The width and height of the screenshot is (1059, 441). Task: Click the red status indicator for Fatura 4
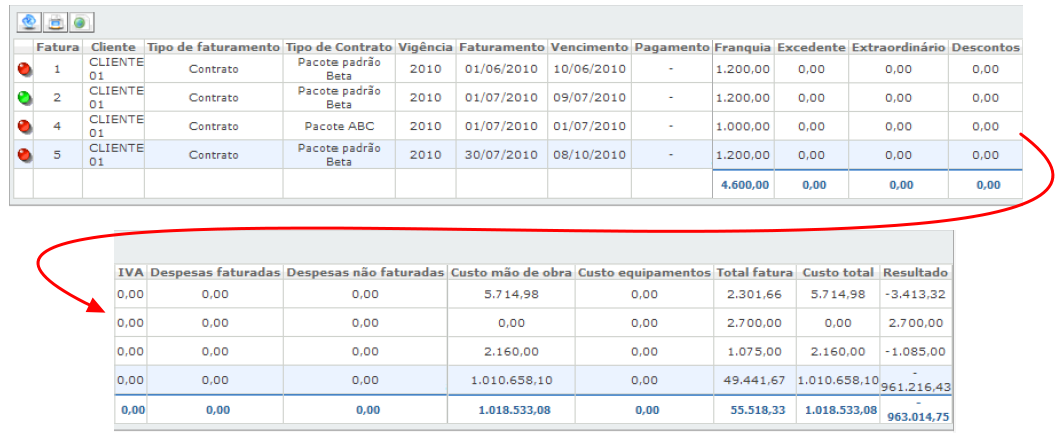pyautogui.click(x=24, y=127)
